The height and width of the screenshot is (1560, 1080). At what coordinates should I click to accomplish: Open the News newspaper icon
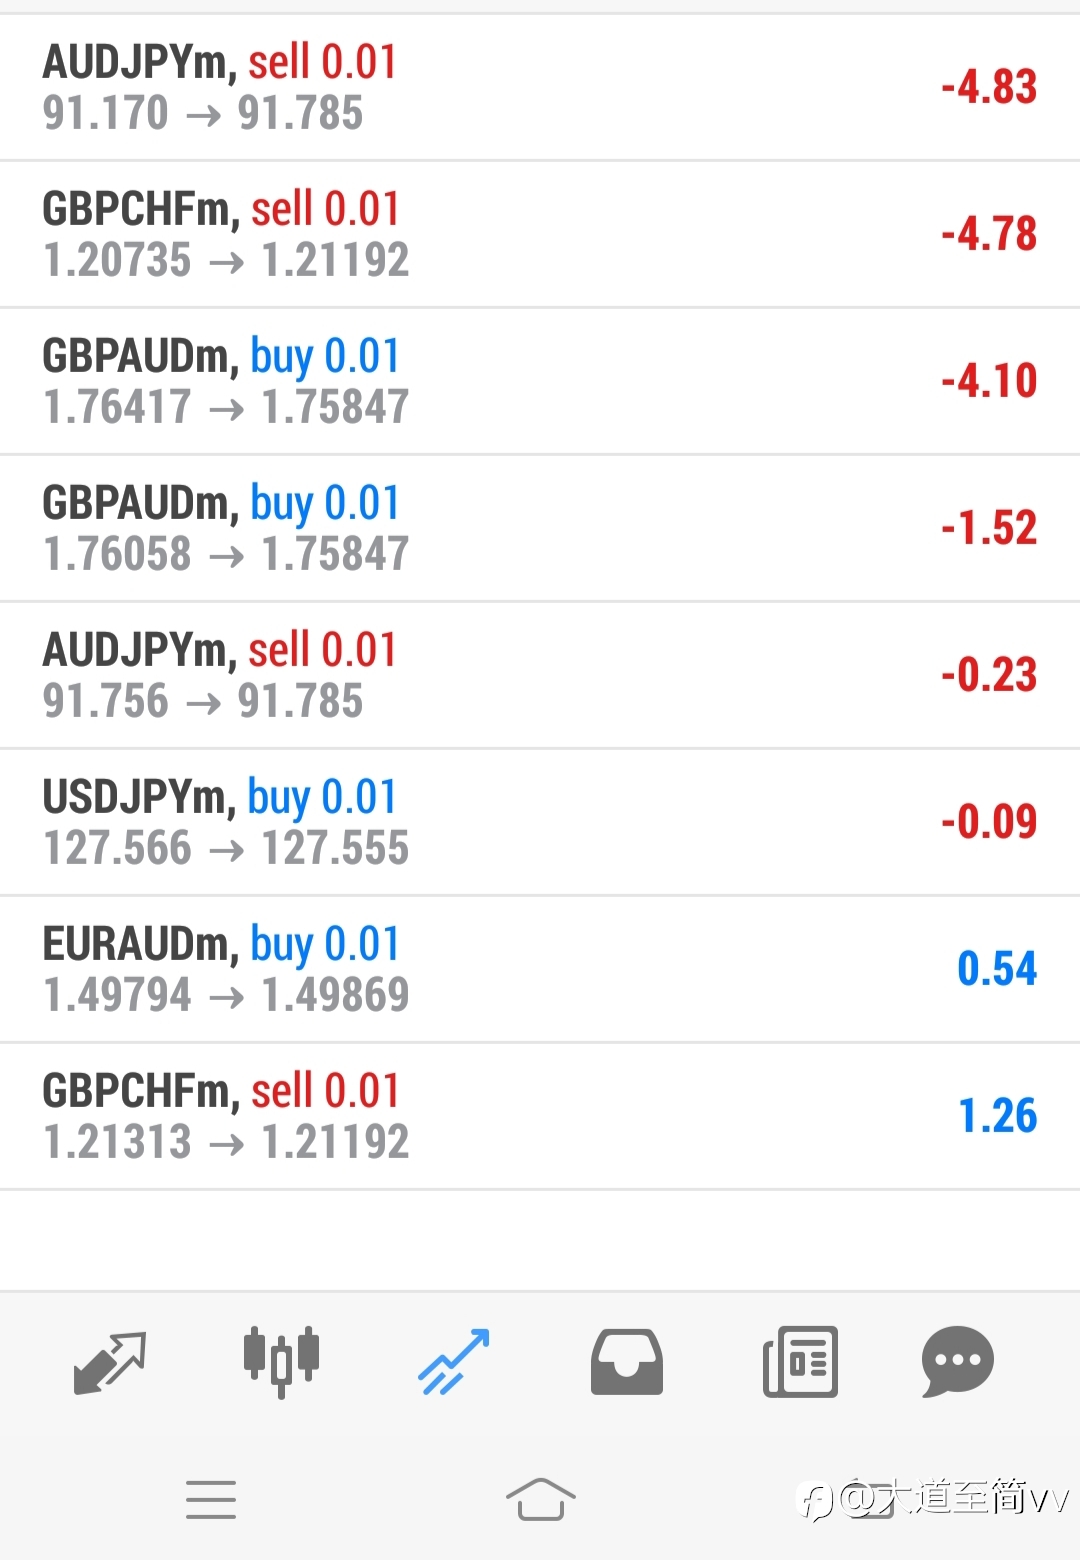coord(800,1362)
